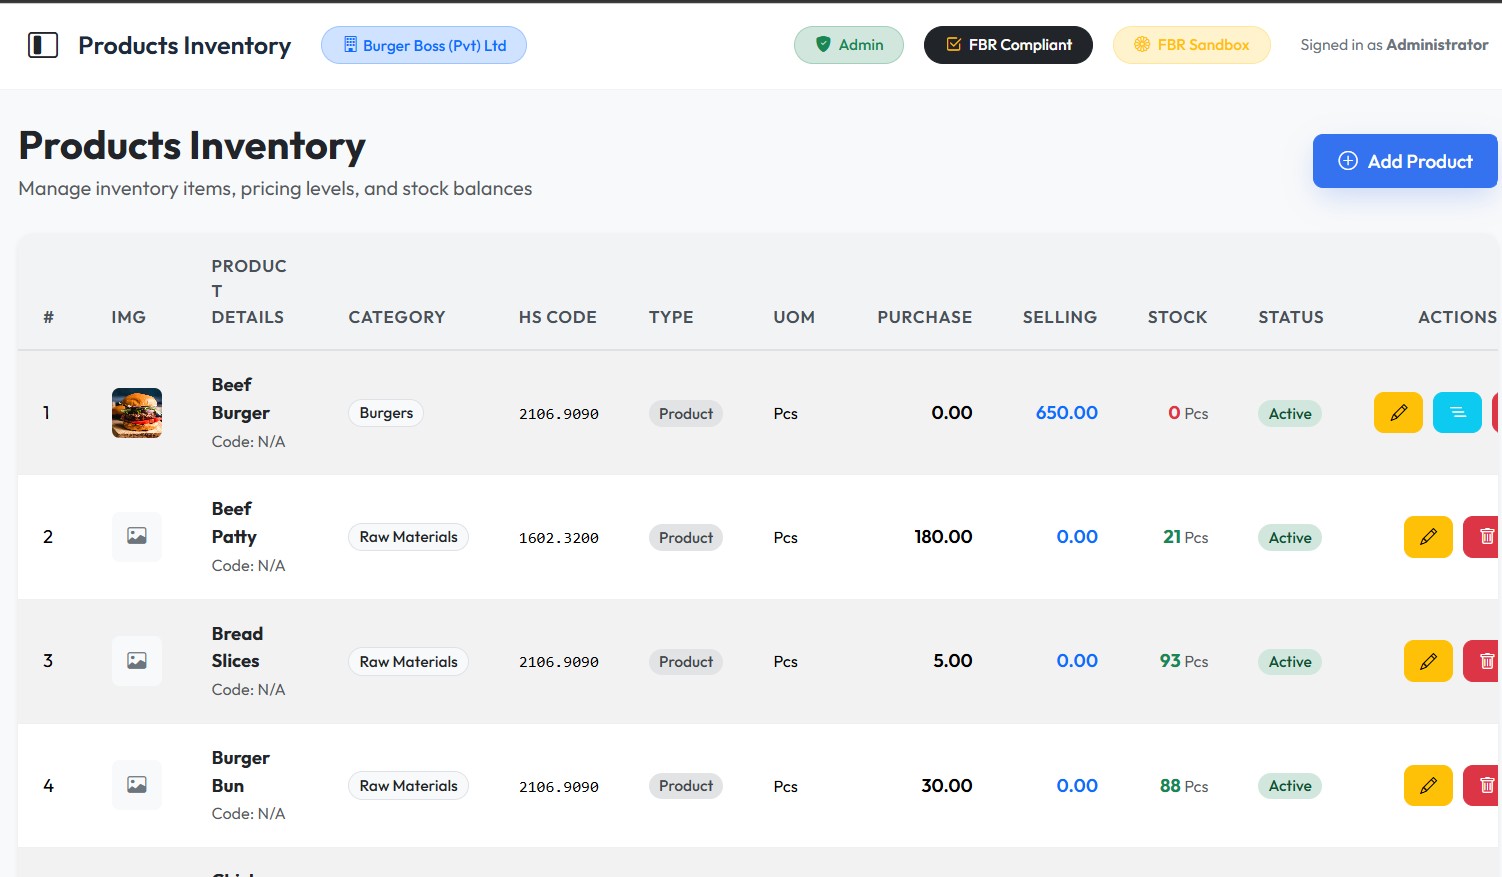
Task: Click the STATUS column header
Action: [1291, 317]
